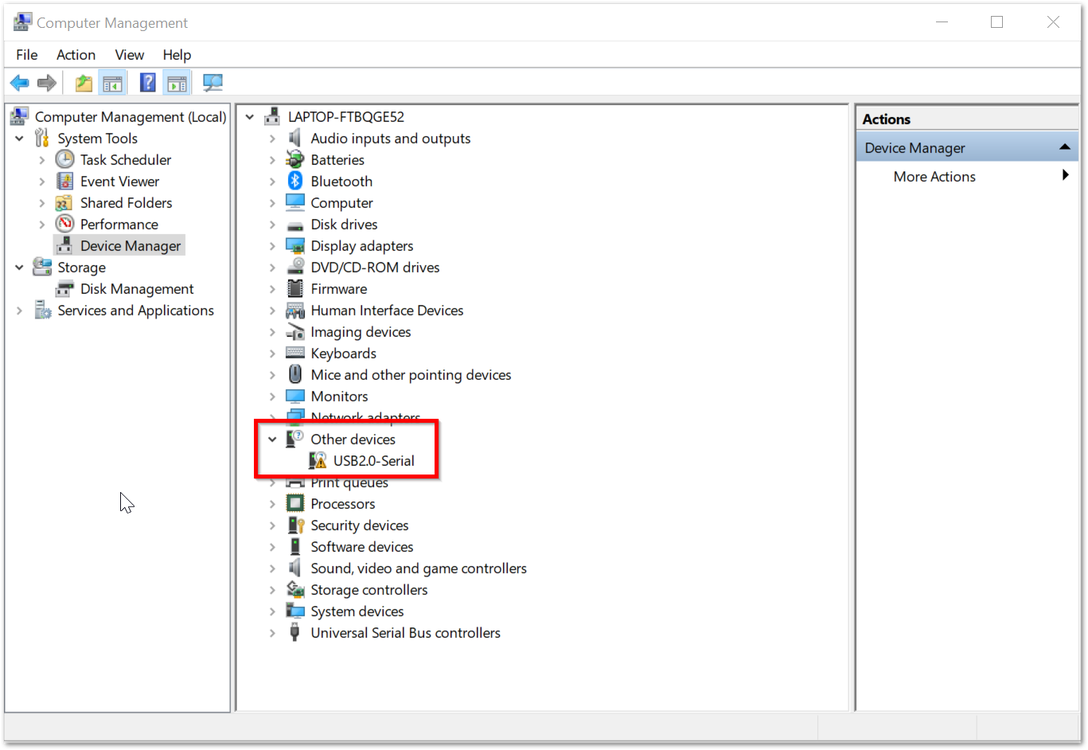Screen dimensions: 1088x750
Task: Click the Batteries category icon
Action: (x=295, y=160)
